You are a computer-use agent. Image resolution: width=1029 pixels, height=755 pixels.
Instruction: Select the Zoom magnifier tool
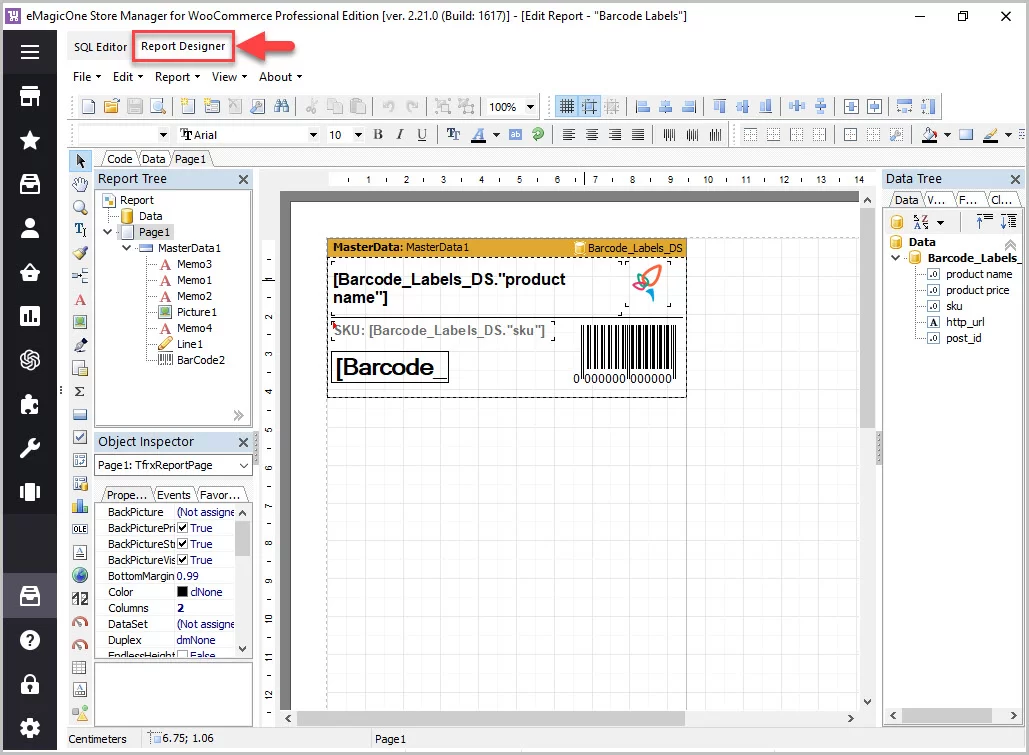tap(80, 207)
